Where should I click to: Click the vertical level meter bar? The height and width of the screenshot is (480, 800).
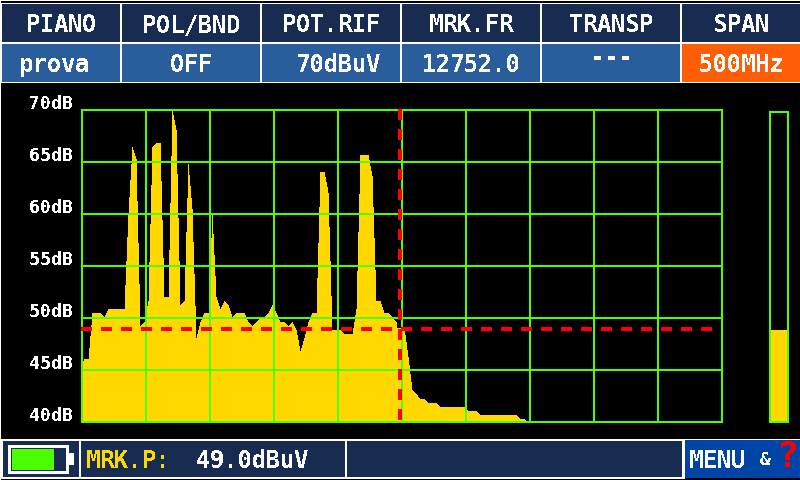click(x=779, y=267)
